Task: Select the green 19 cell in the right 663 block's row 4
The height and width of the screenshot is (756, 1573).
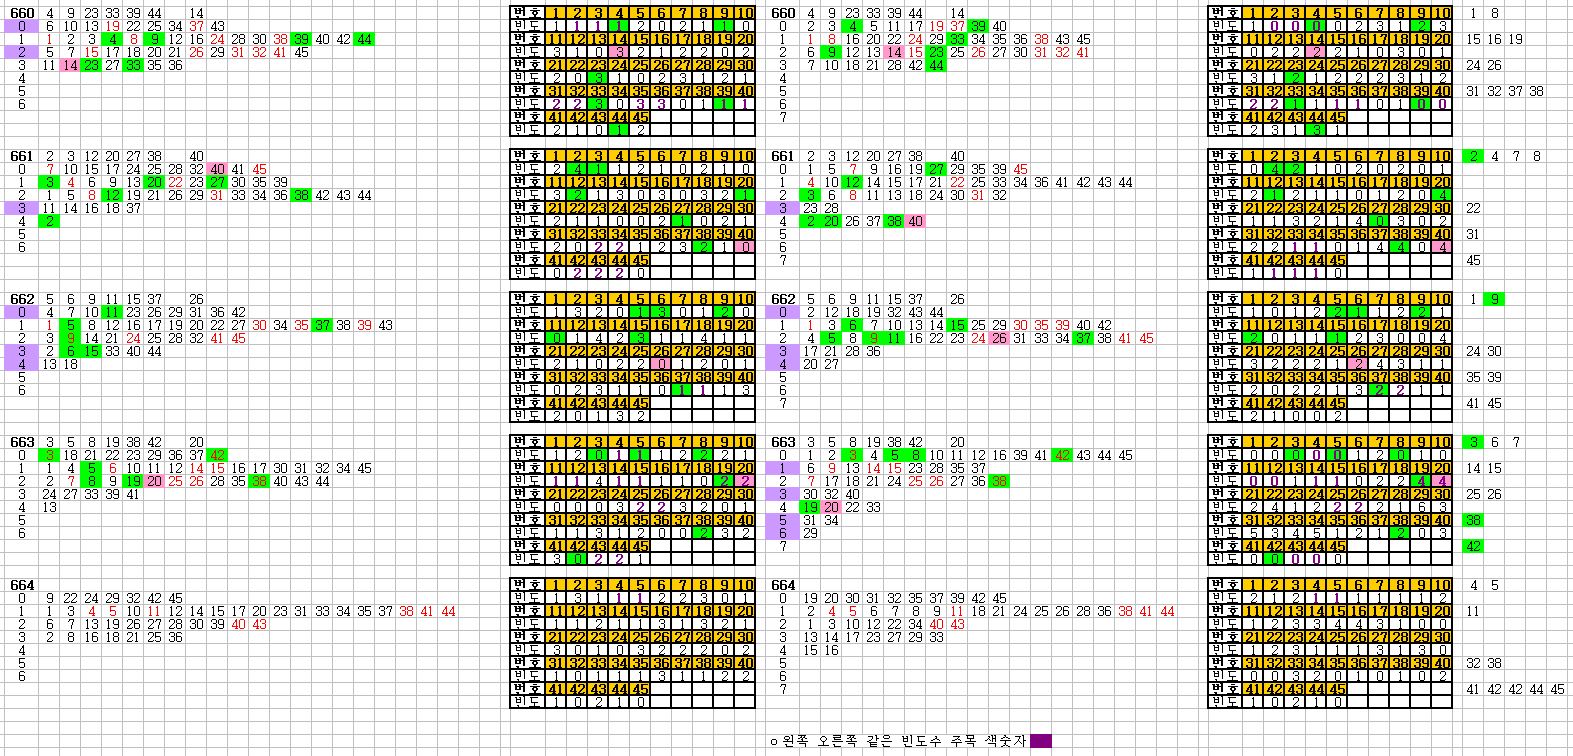Action: click(810, 507)
